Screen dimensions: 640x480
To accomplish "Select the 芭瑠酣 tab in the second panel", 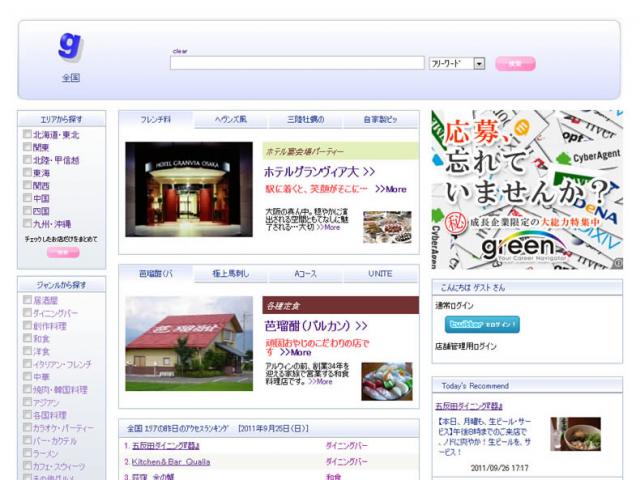I will click(x=156, y=274).
